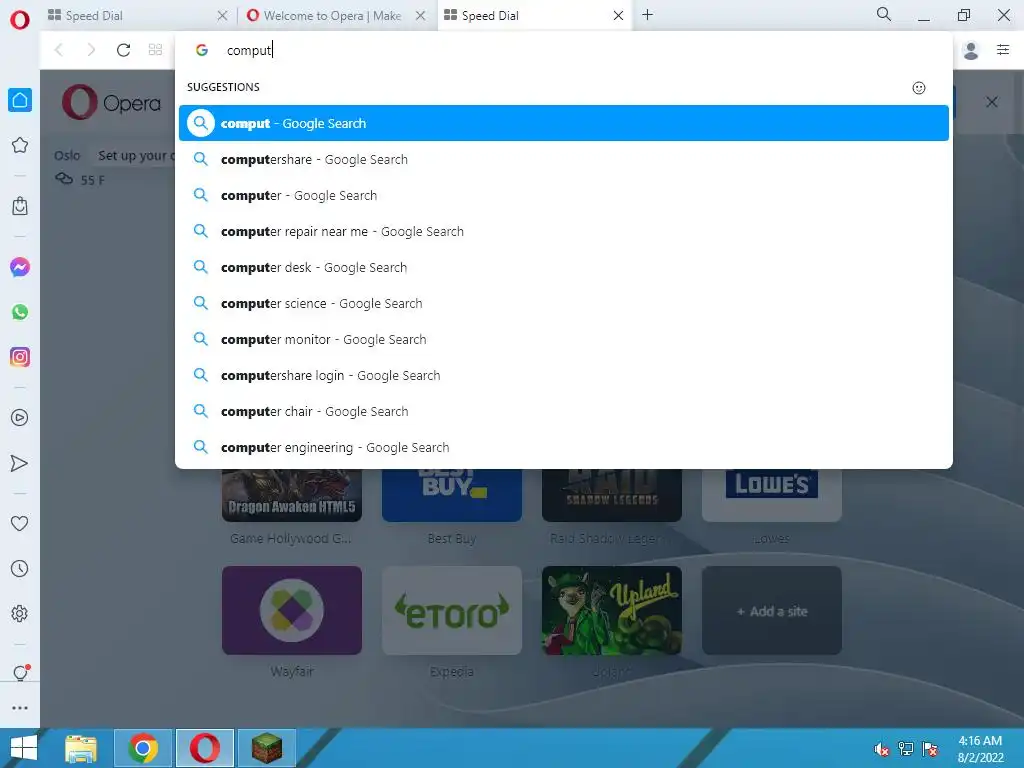Open Dragon Awaken HTML5 game tile
Screen dimensions: 1024x768
[x=292, y=495]
